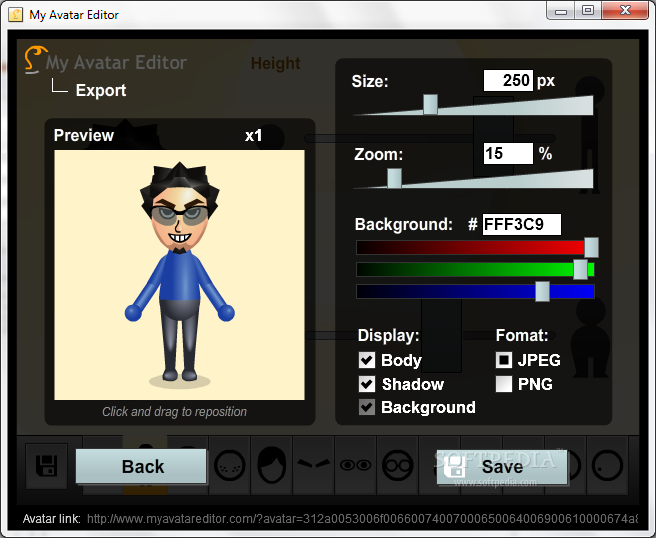The width and height of the screenshot is (656, 538).
Task: Select the mole category circle icon
Action: click(x=607, y=465)
